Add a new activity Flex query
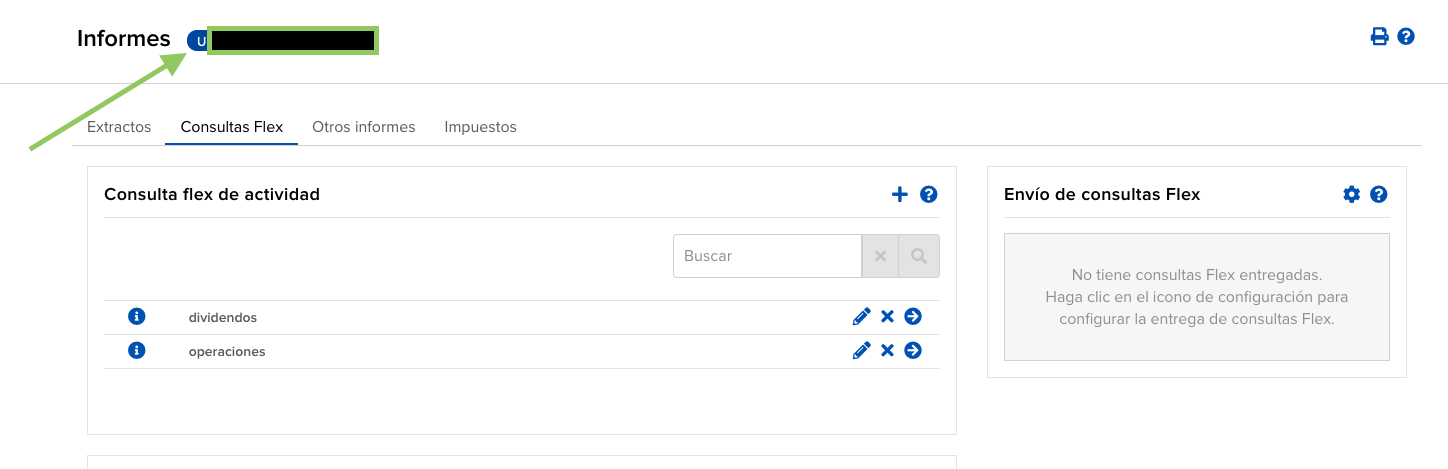Image resolution: width=1448 pixels, height=469 pixels. (x=900, y=194)
